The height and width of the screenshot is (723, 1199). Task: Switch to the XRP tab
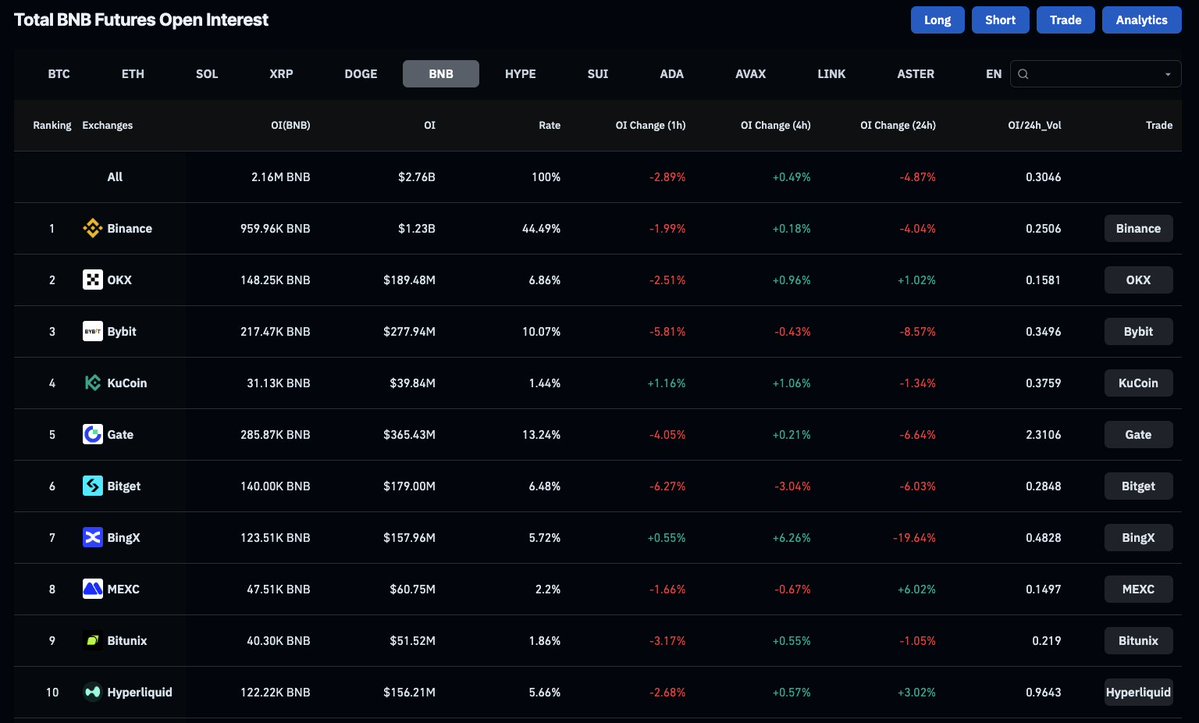coord(281,74)
